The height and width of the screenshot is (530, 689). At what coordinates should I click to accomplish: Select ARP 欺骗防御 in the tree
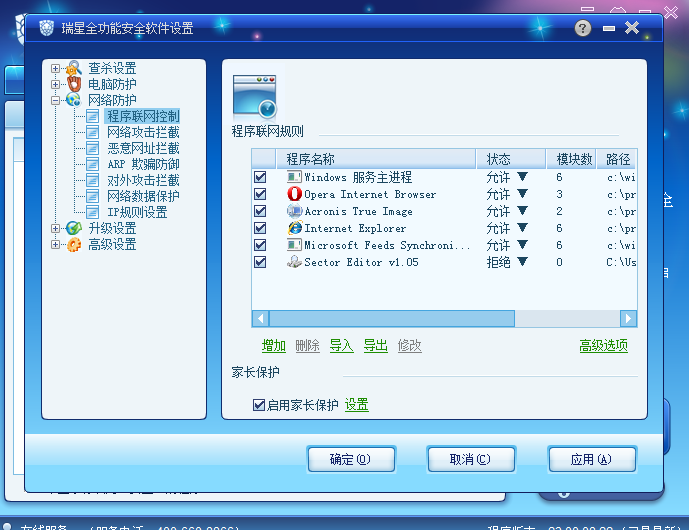(x=143, y=164)
